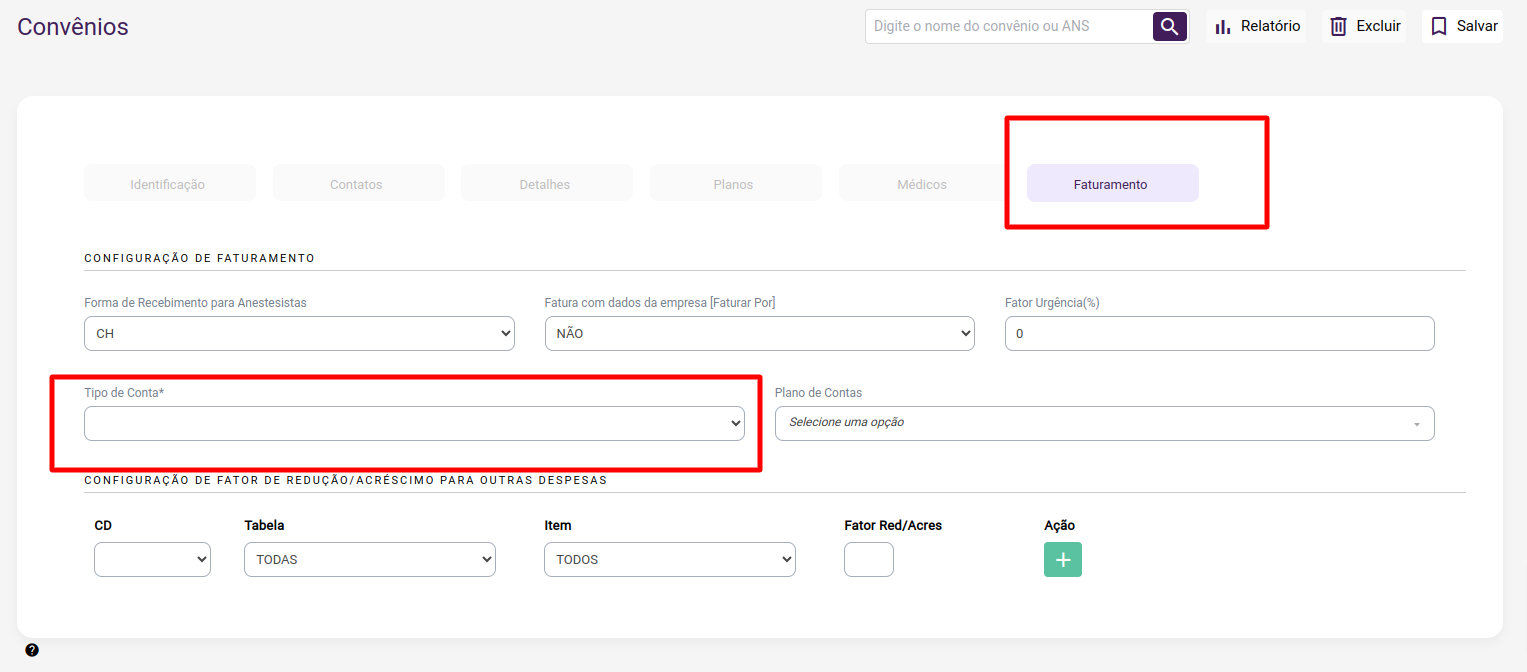Image resolution: width=1527 pixels, height=672 pixels.
Task: Click the help question mark icon
Action: coord(32,650)
